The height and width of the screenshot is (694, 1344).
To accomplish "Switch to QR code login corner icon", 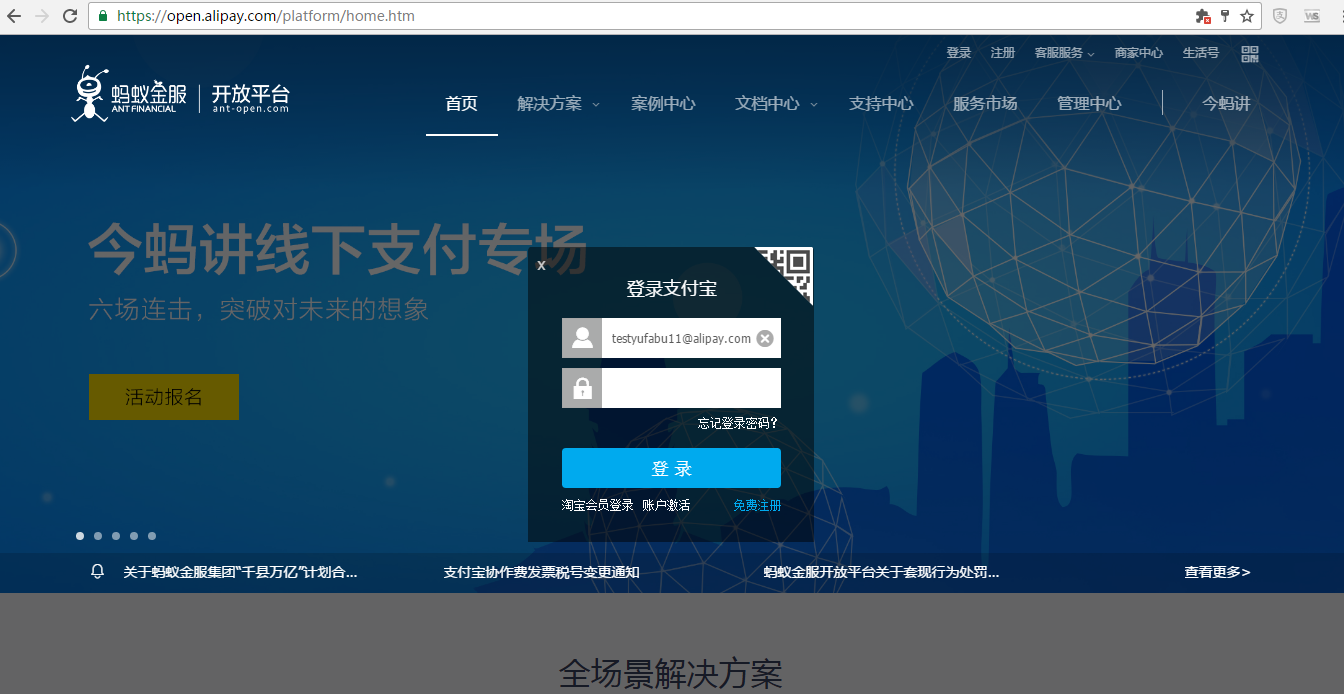I will (790, 269).
